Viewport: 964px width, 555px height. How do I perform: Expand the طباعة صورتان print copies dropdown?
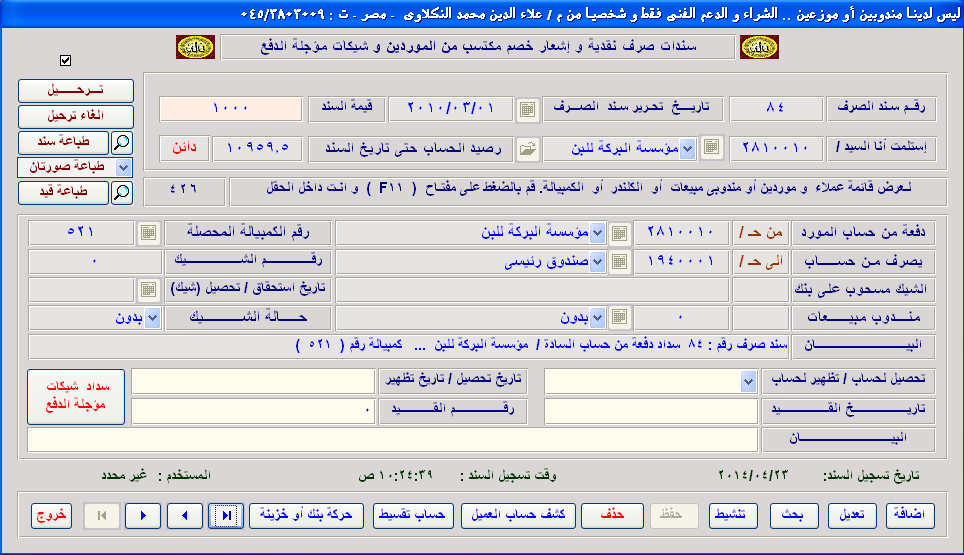124,166
